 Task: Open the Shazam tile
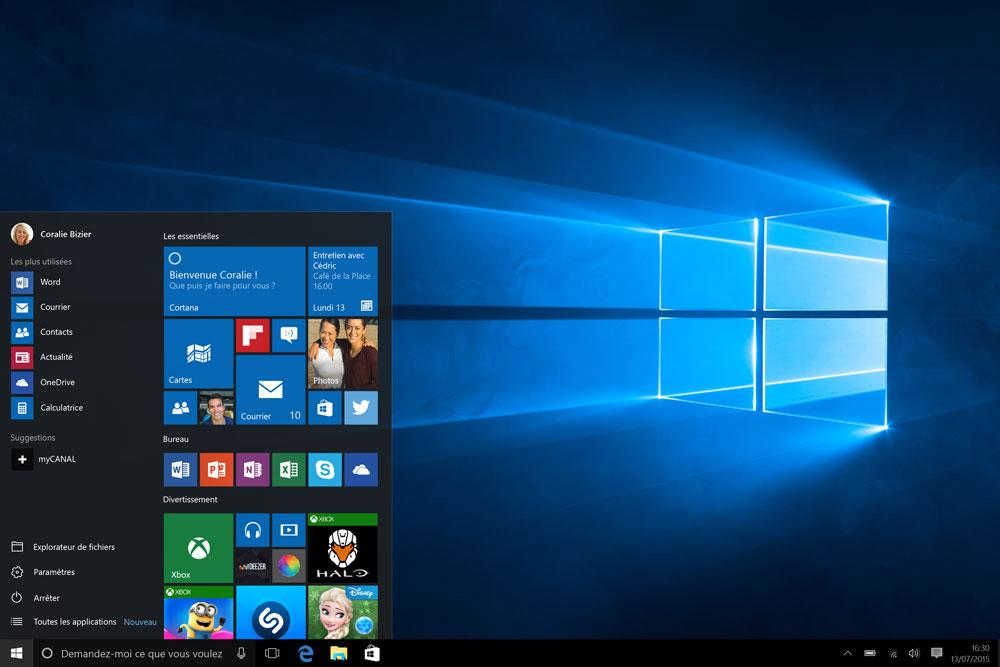[270, 613]
